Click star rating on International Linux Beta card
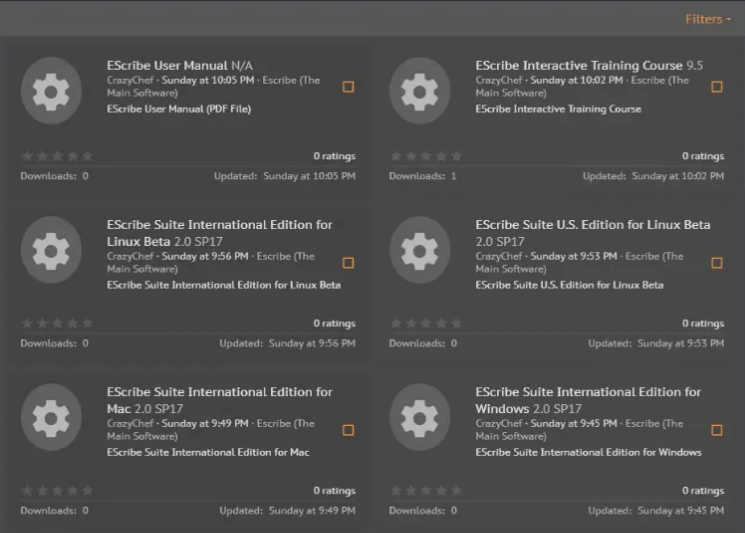This screenshot has height=533, width=745. point(57,324)
